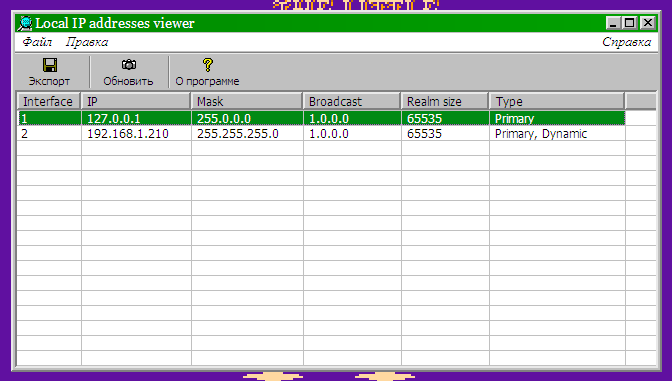Sort by the IP column header

tap(136, 102)
